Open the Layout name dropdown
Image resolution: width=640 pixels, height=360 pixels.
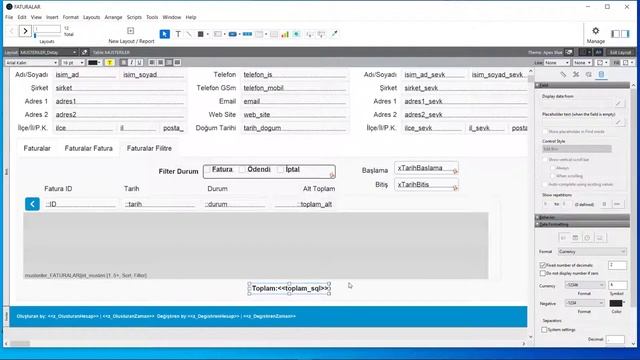[x=48, y=52]
